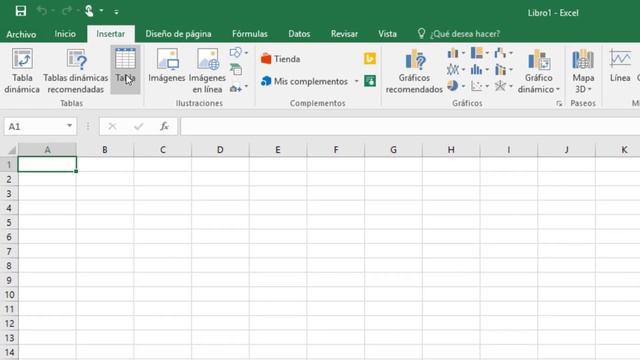This screenshot has width=640, height=360.
Task: Insert a Tabla dinámica
Action: (22, 71)
